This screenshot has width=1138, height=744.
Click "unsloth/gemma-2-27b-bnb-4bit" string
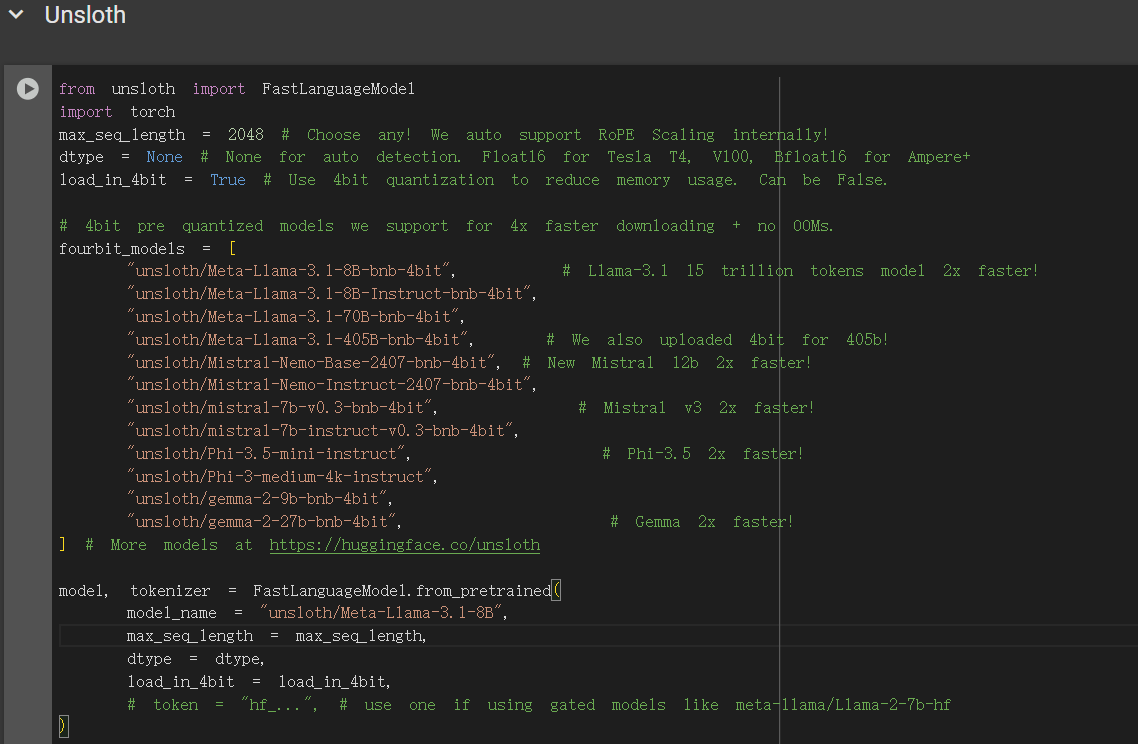pos(261,522)
